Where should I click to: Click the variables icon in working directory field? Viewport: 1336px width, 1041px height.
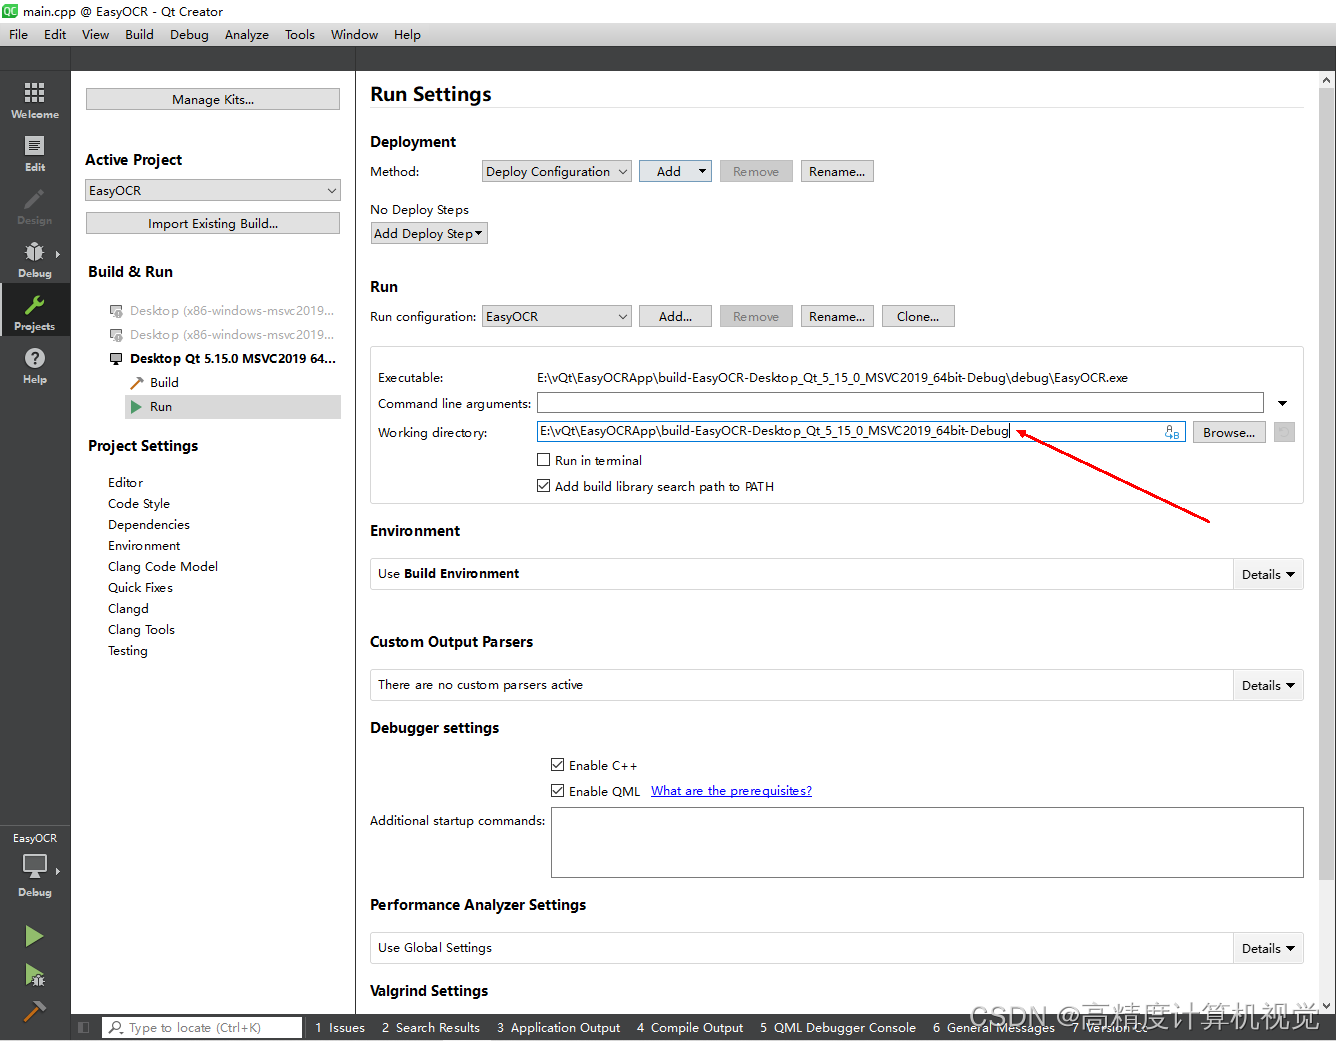[1172, 432]
